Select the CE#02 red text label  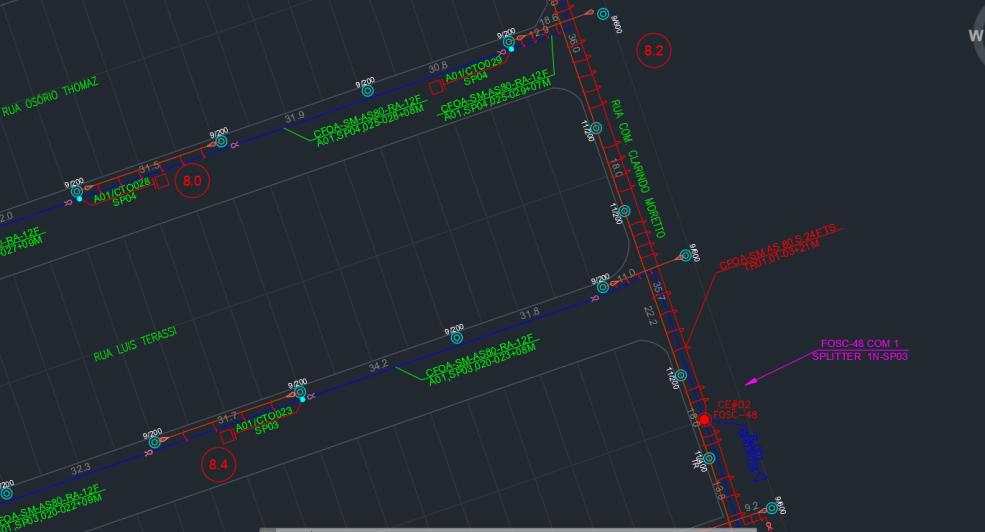coord(734,404)
